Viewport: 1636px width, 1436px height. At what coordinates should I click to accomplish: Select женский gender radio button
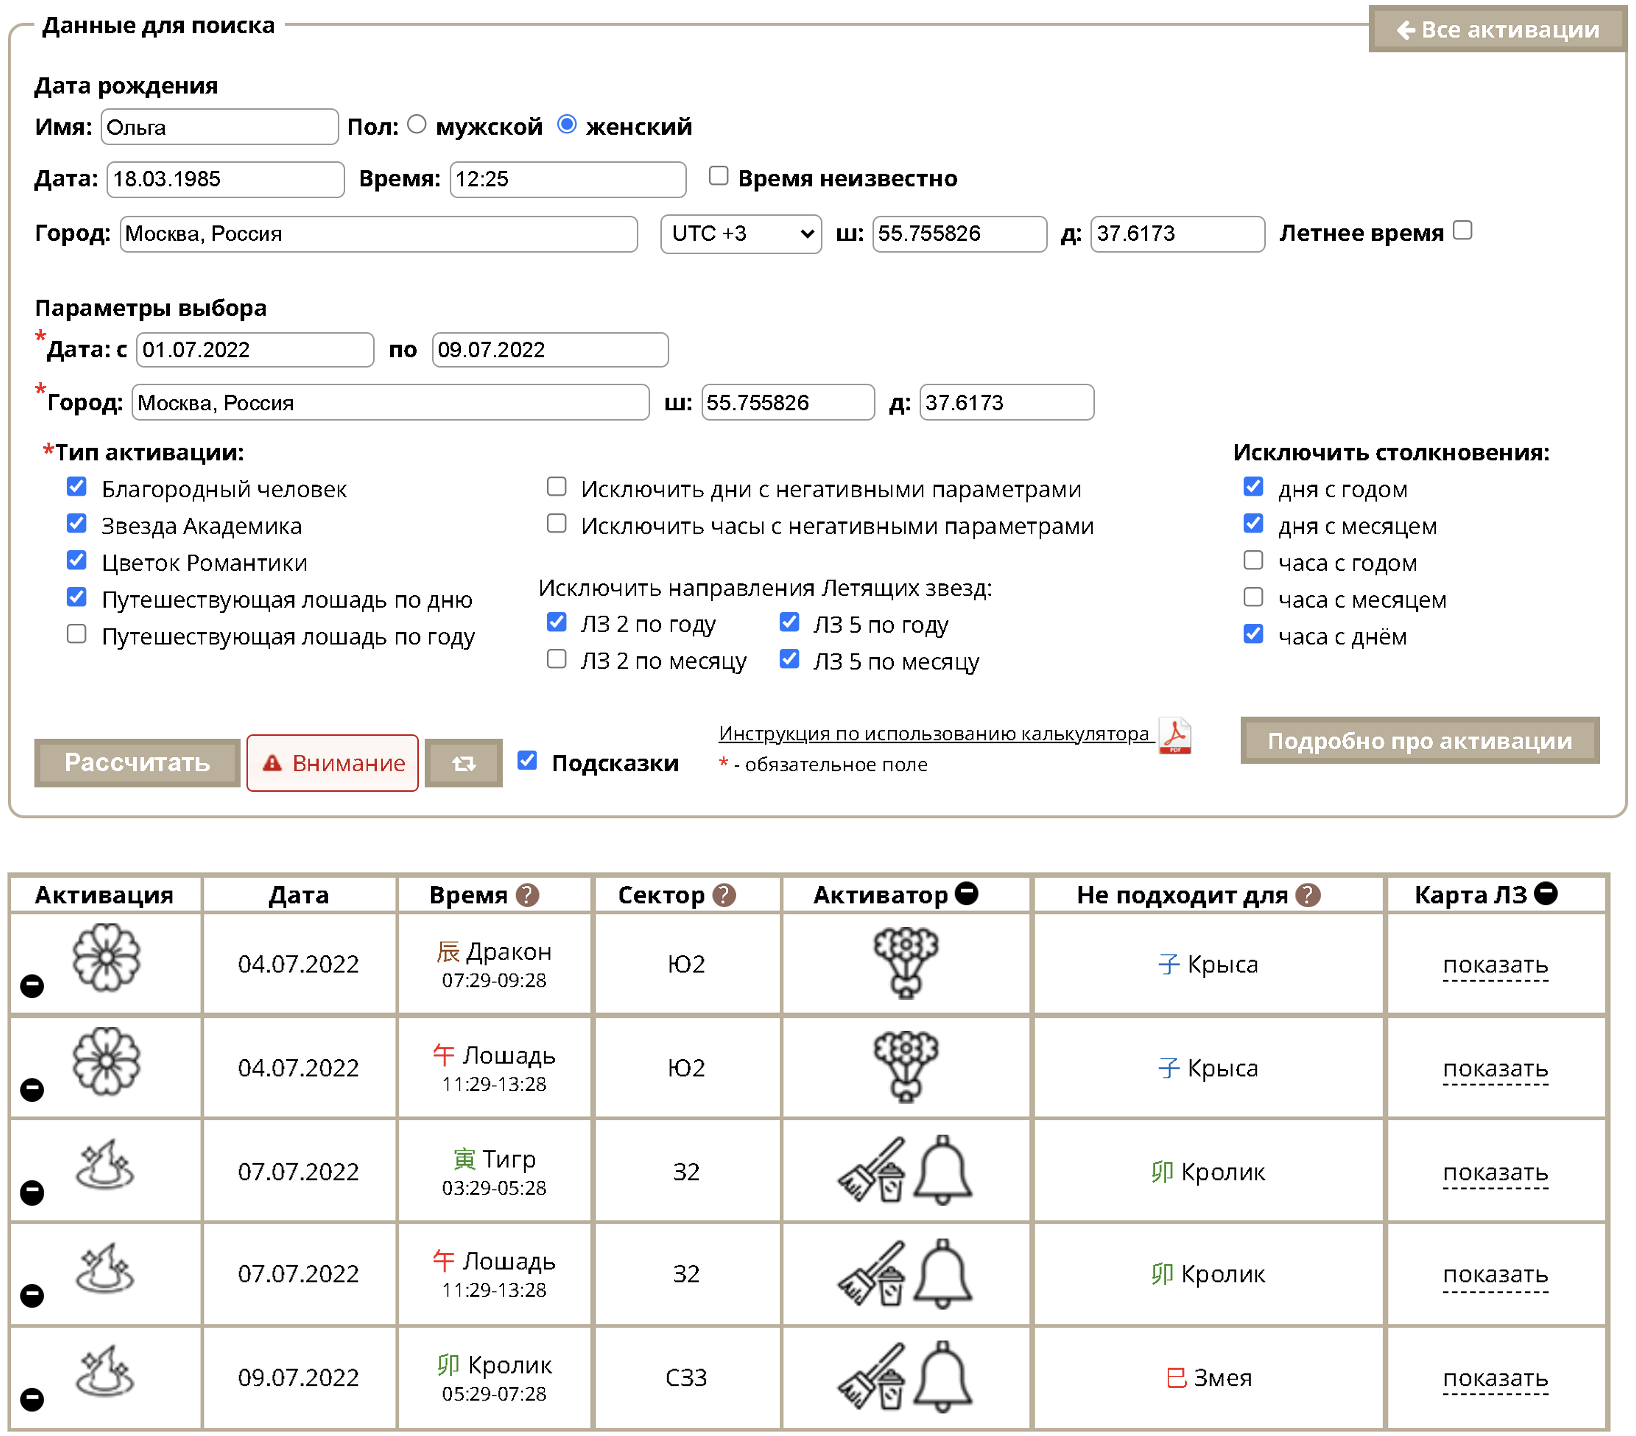pyautogui.click(x=567, y=124)
